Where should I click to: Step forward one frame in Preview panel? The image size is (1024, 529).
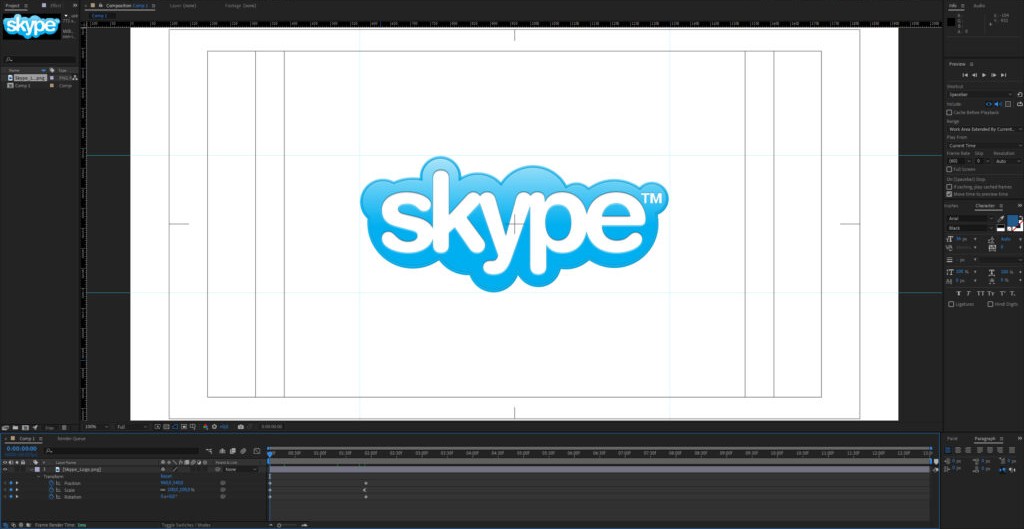click(x=993, y=74)
